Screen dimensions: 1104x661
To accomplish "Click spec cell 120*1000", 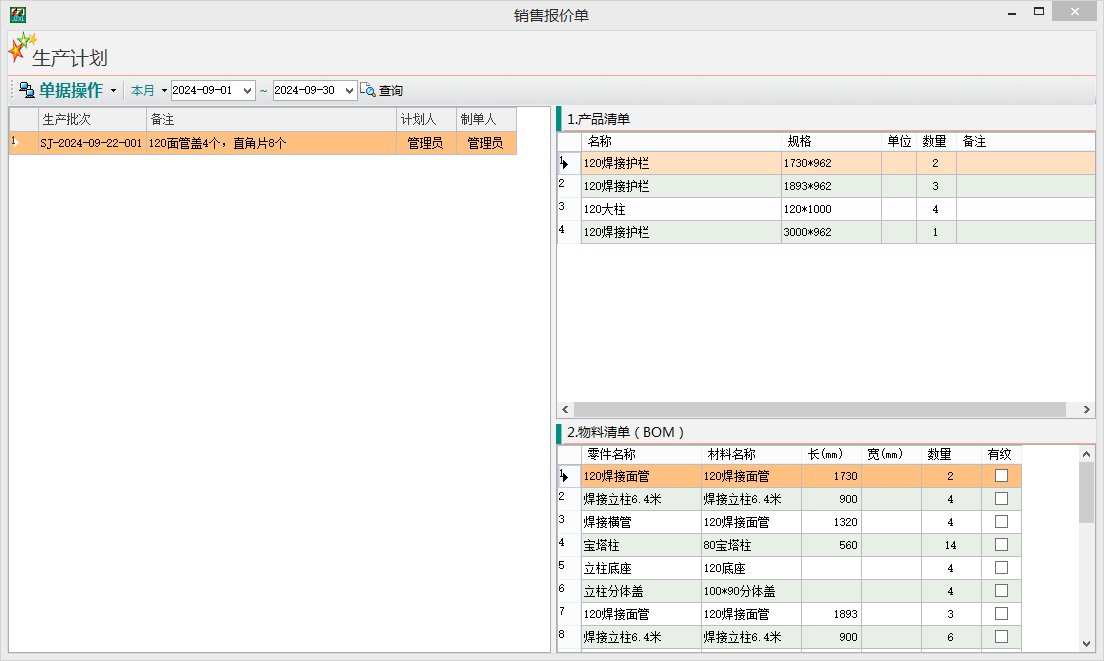I will (x=831, y=209).
